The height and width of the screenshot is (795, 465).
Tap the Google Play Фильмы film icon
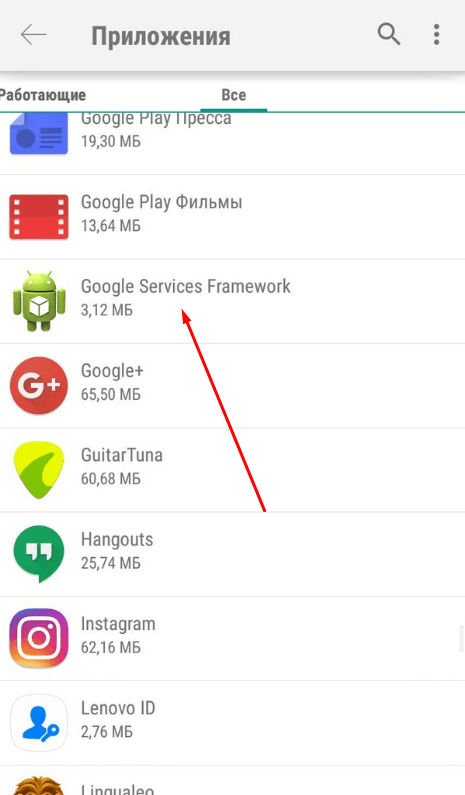pyautogui.click(x=39, y=216)
